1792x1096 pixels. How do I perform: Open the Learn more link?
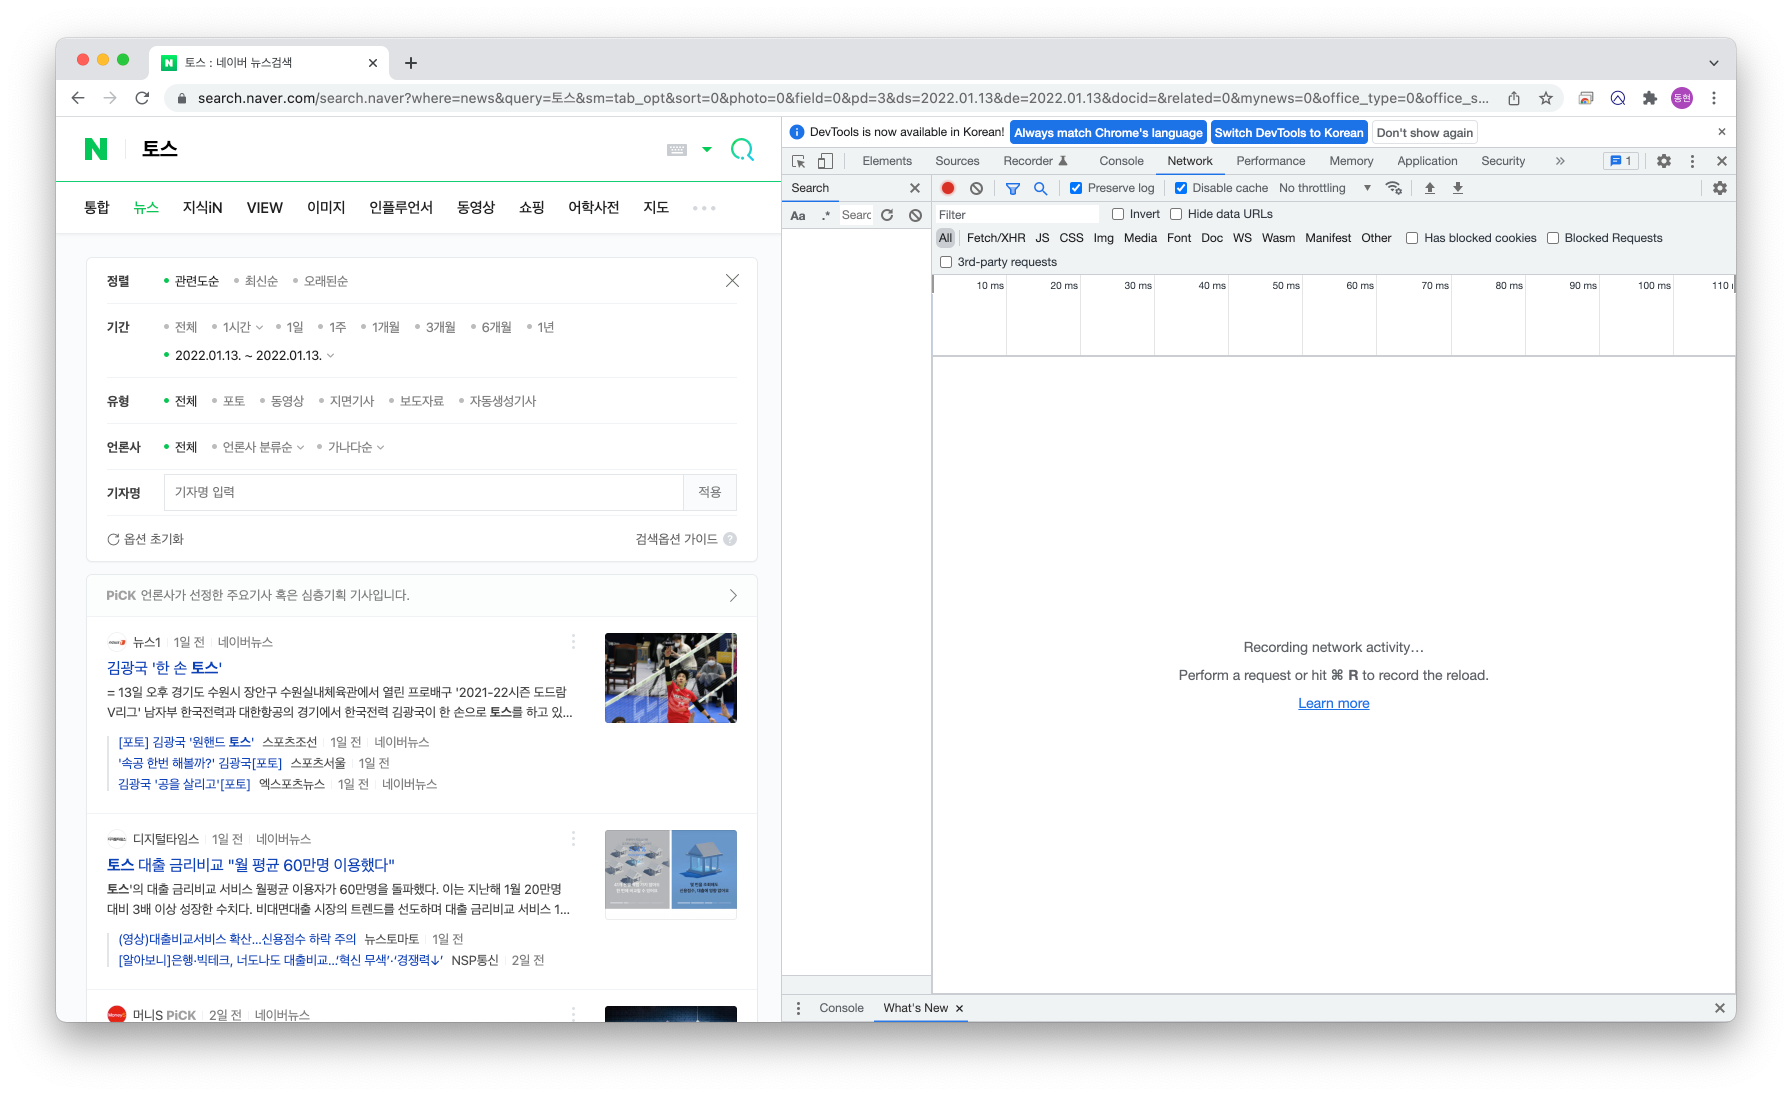[x=1334, y=703]
